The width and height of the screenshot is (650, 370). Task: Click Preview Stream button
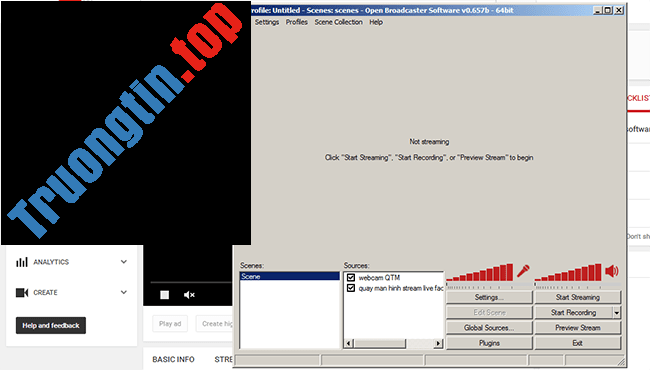pyautogui.click(x=577, y=328)
